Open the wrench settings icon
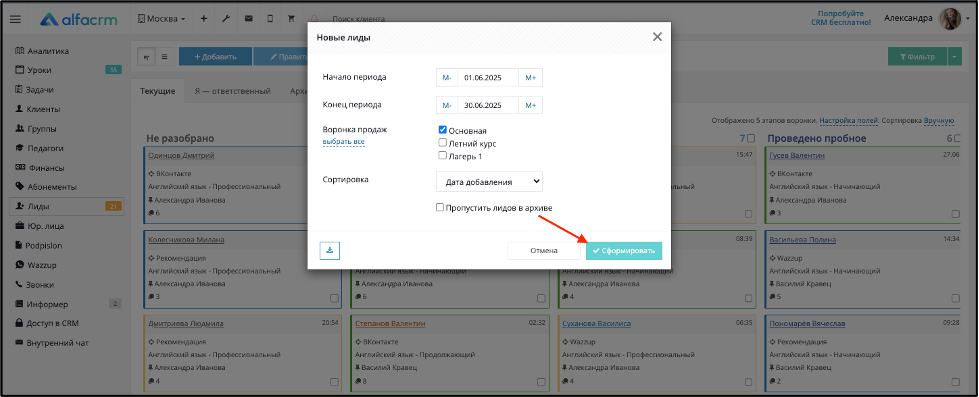This screenshot has width=979, height=397. pos(226,19)
